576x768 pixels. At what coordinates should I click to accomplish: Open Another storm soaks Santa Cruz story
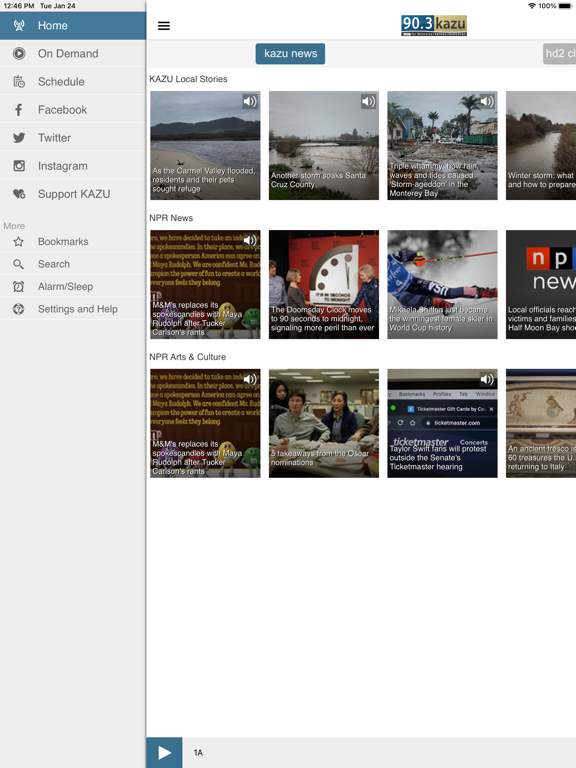(x=324, y=145)
